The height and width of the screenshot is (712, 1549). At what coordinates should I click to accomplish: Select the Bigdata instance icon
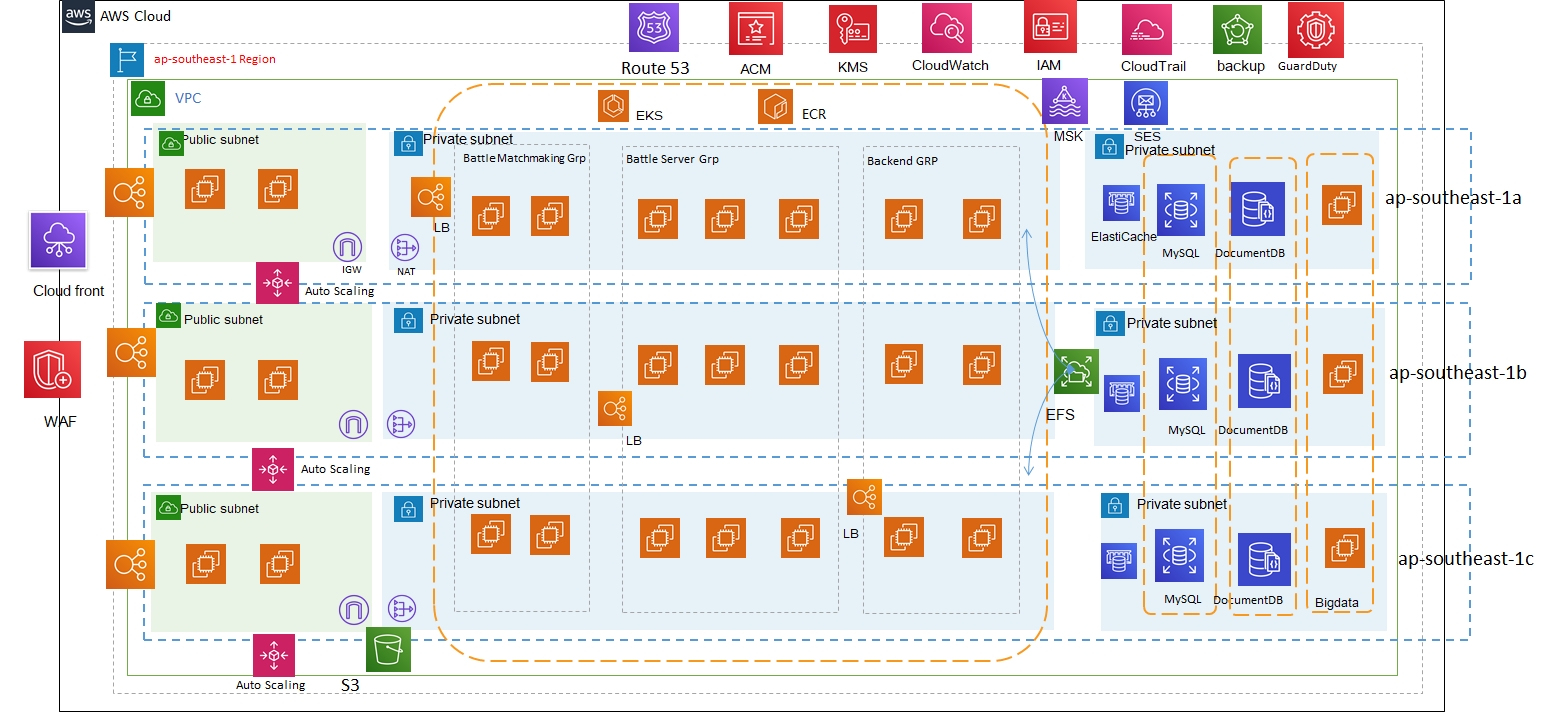point(1345,549)
